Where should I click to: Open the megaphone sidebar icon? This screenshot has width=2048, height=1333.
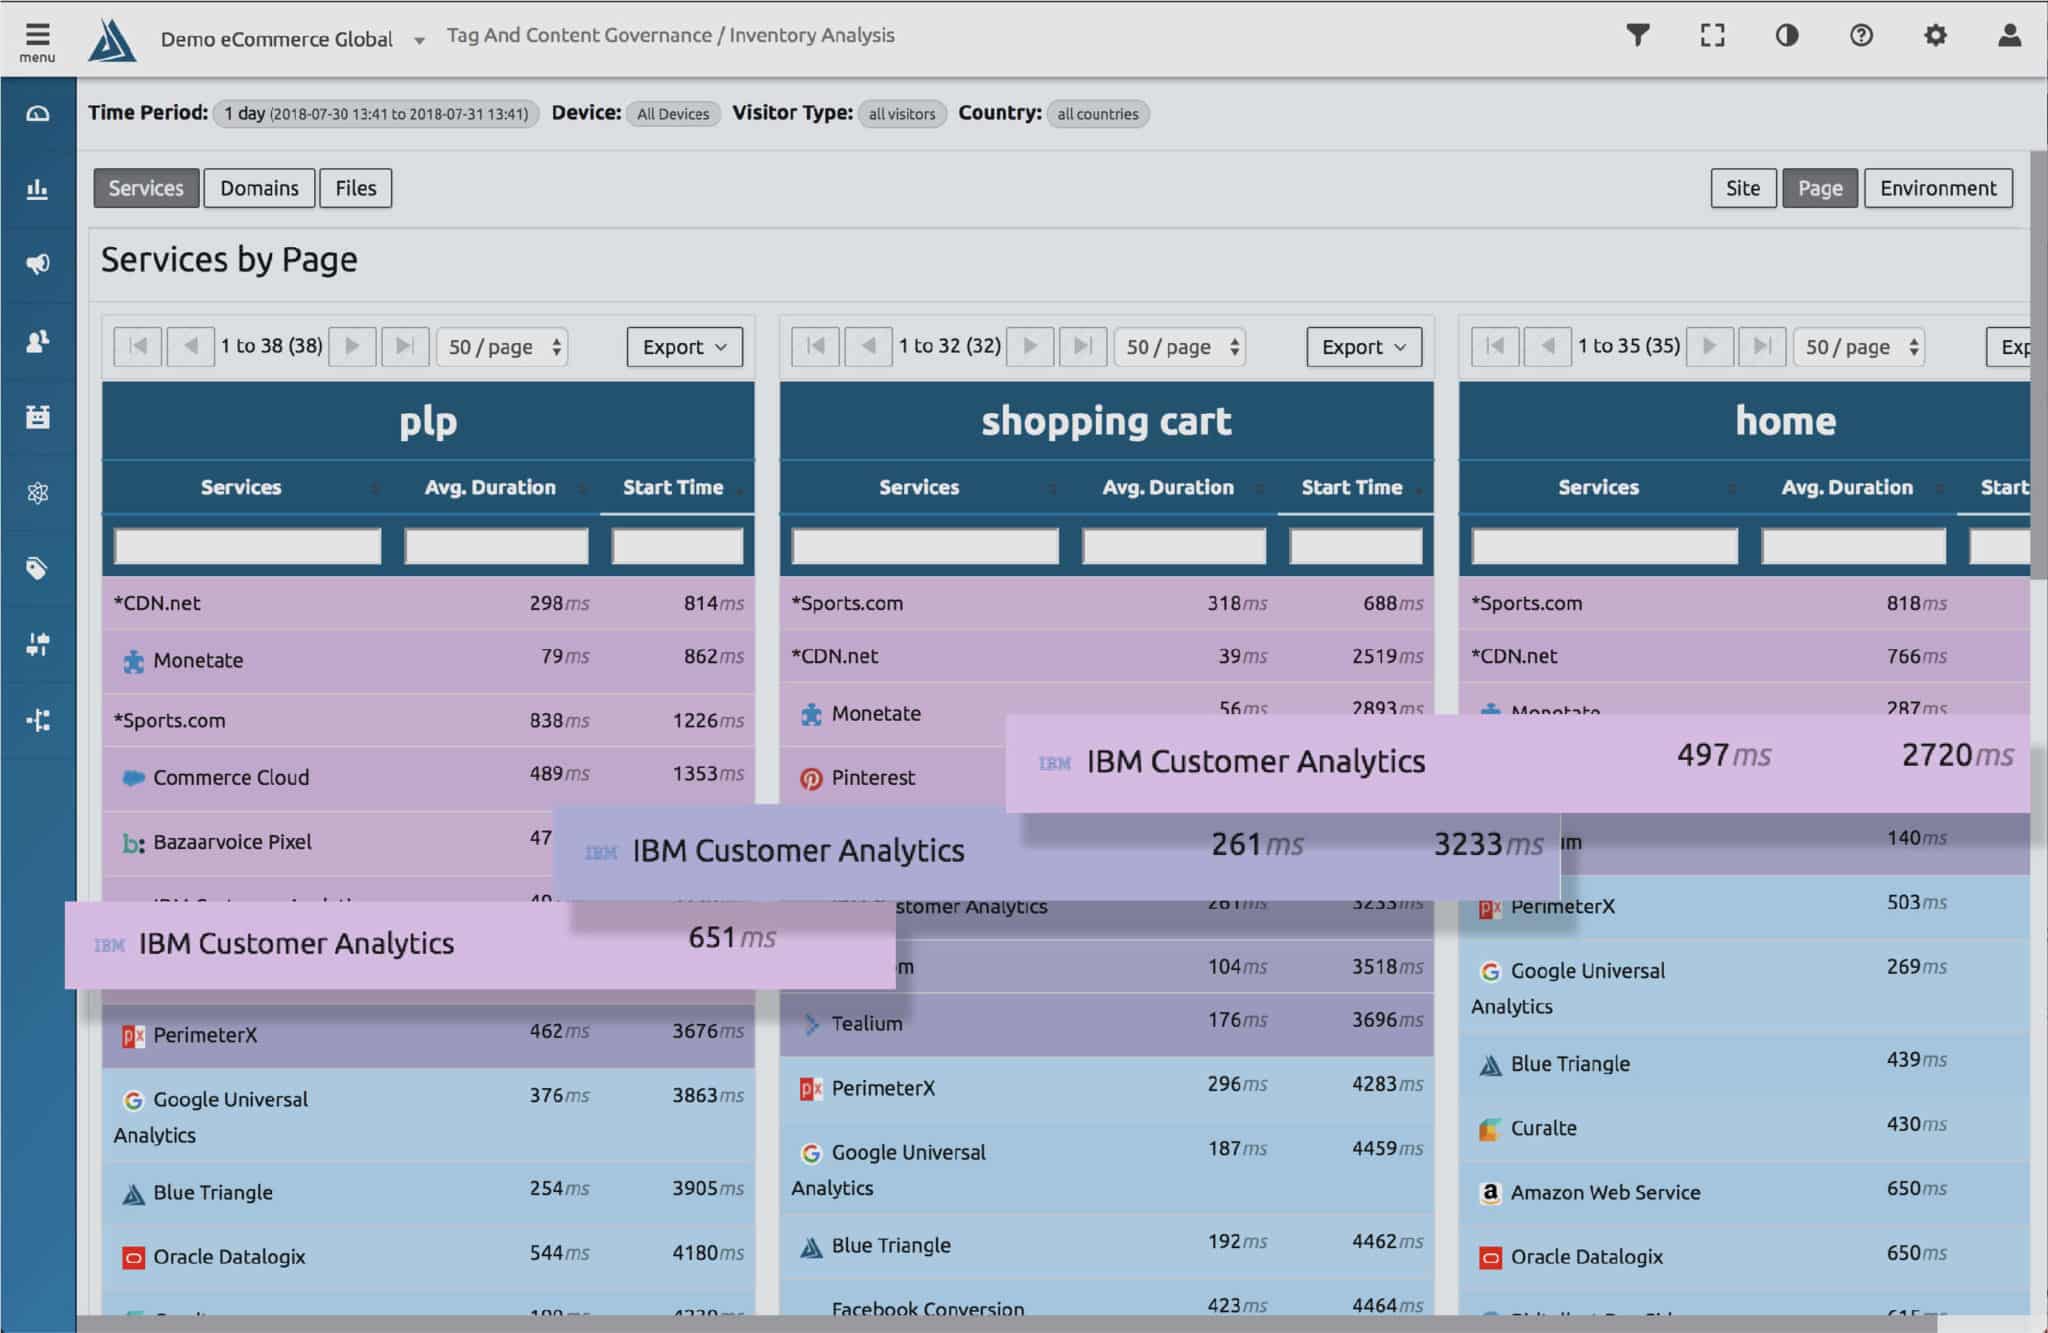point(38,264)
